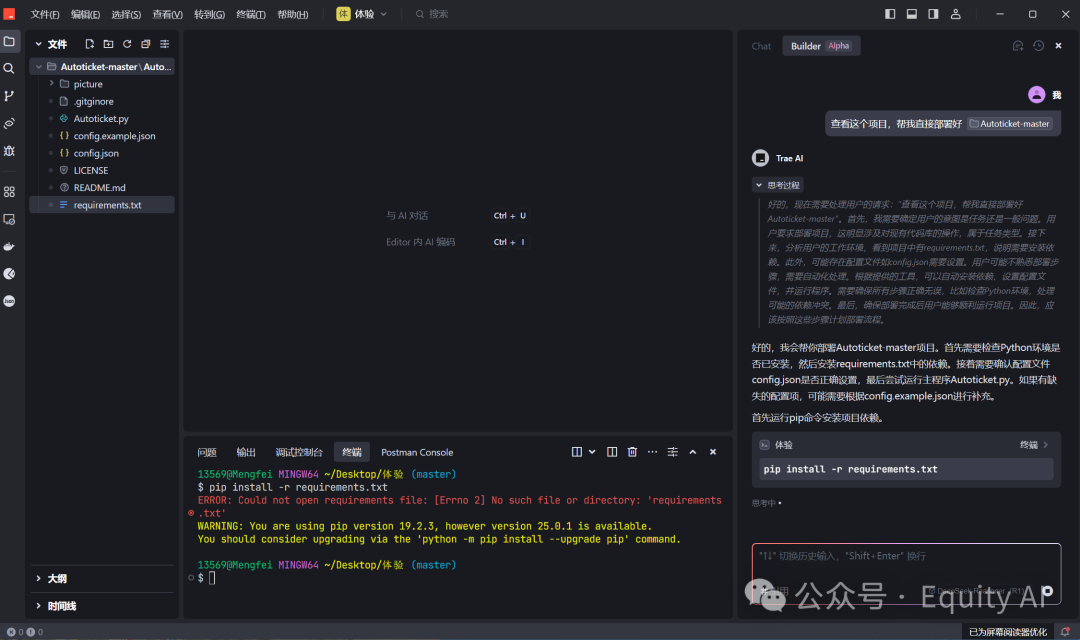The height and width of the screenshot is (640, 1080).
Task: Open the Search view in activity bar
Action: [9, 69]
